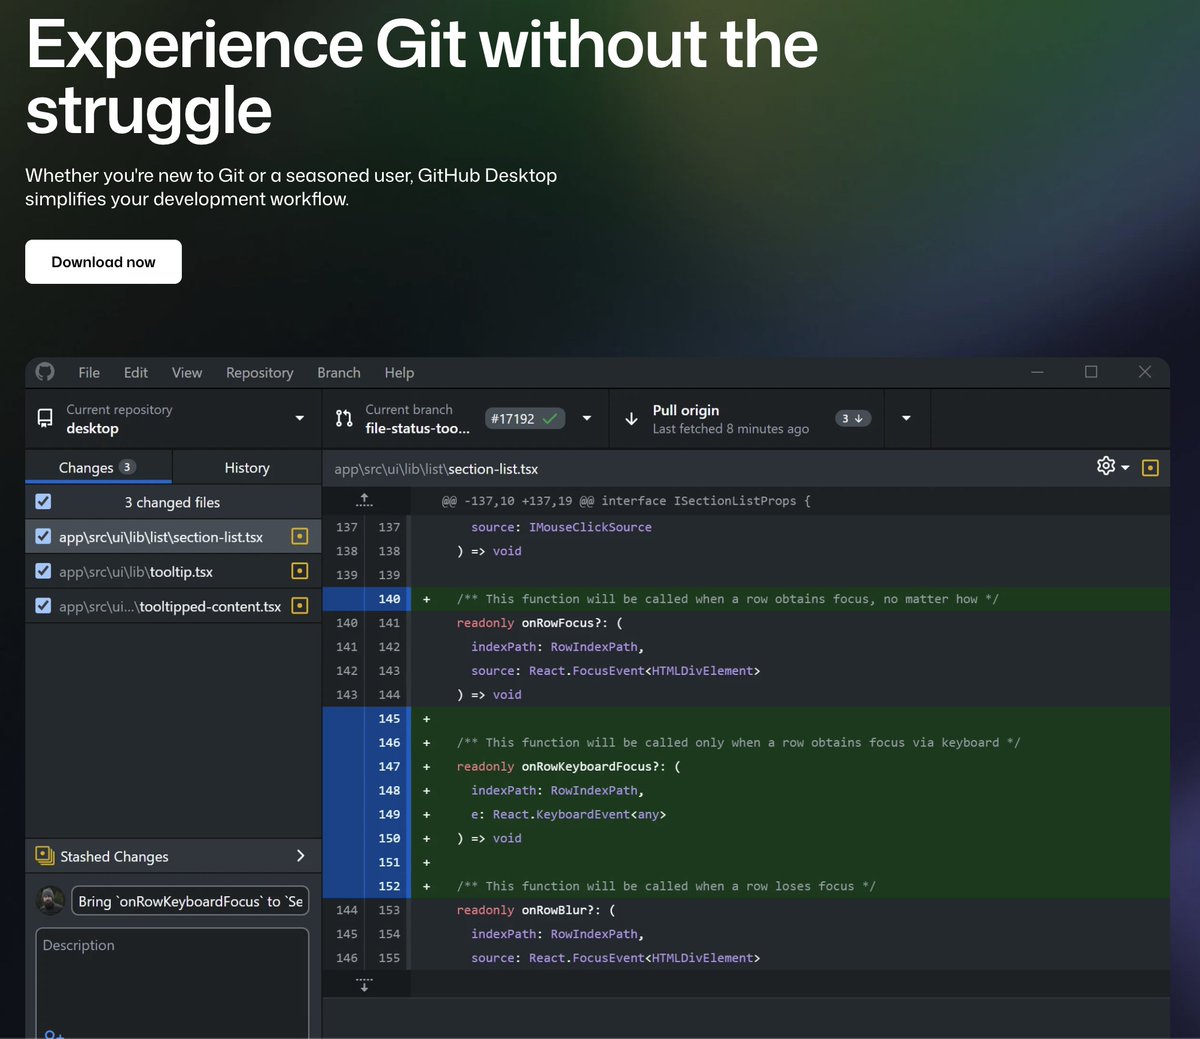Open the Branch menu
1200x1039 pixels.
339,372
